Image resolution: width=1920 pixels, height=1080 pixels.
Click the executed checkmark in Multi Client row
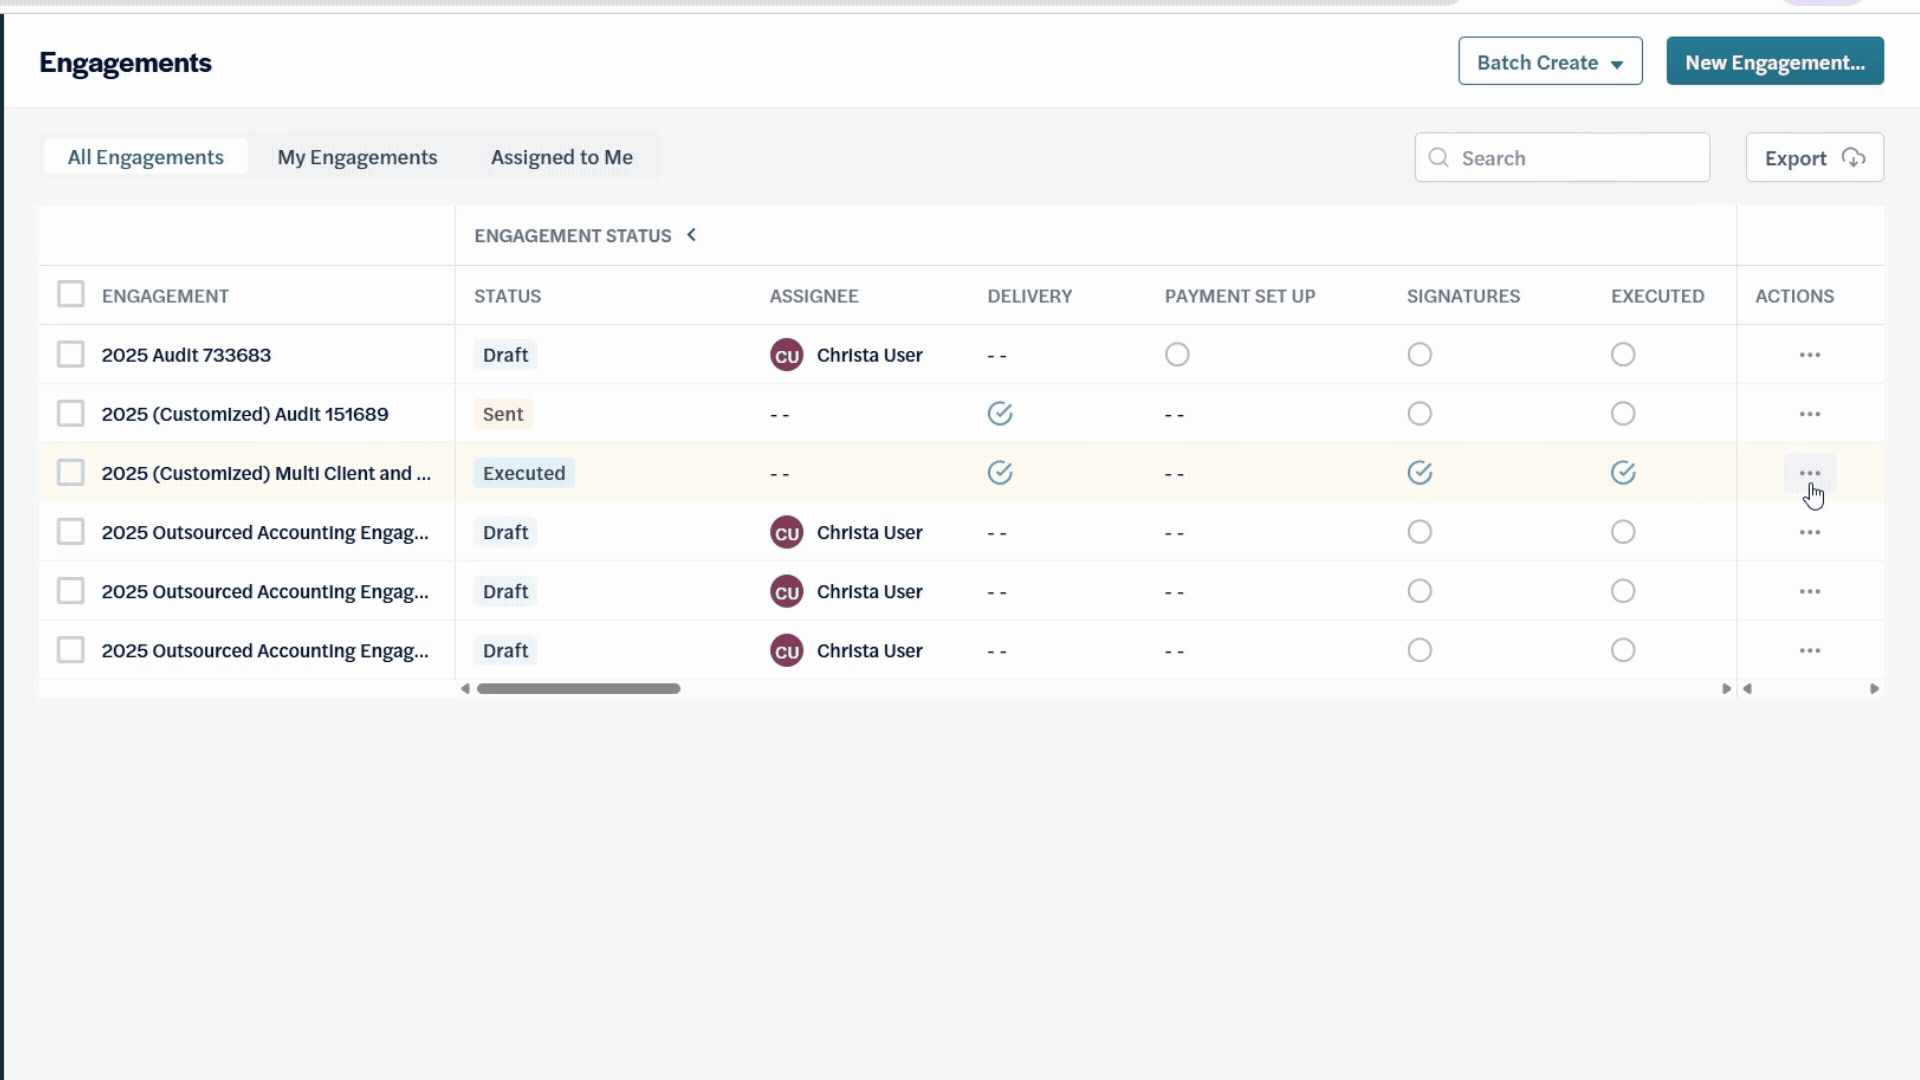[1623, 473]
